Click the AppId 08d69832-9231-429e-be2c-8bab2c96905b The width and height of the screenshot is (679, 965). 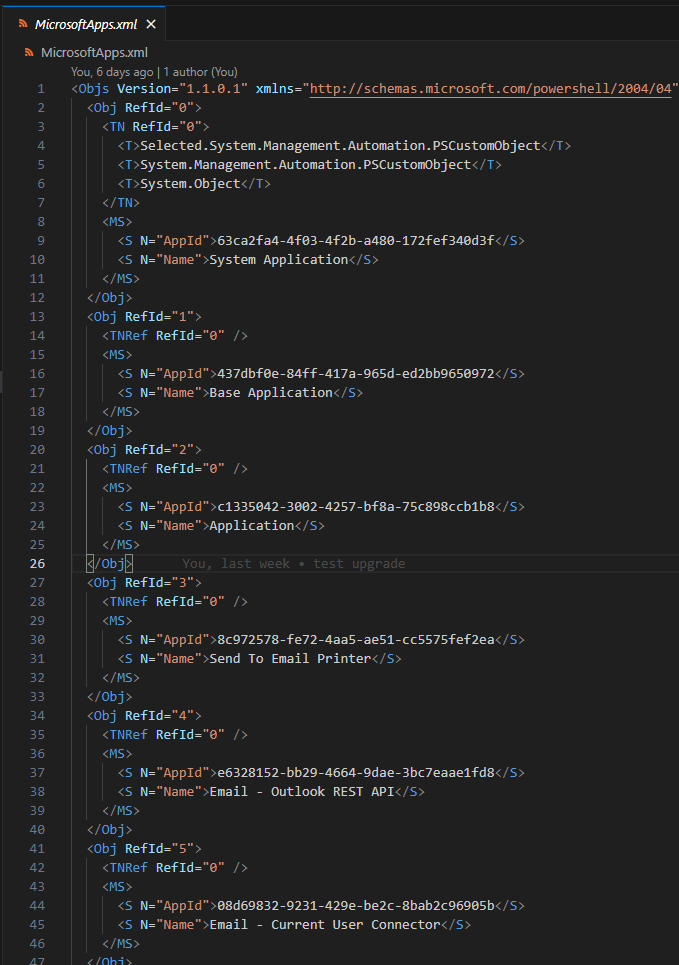coord(356,905)
